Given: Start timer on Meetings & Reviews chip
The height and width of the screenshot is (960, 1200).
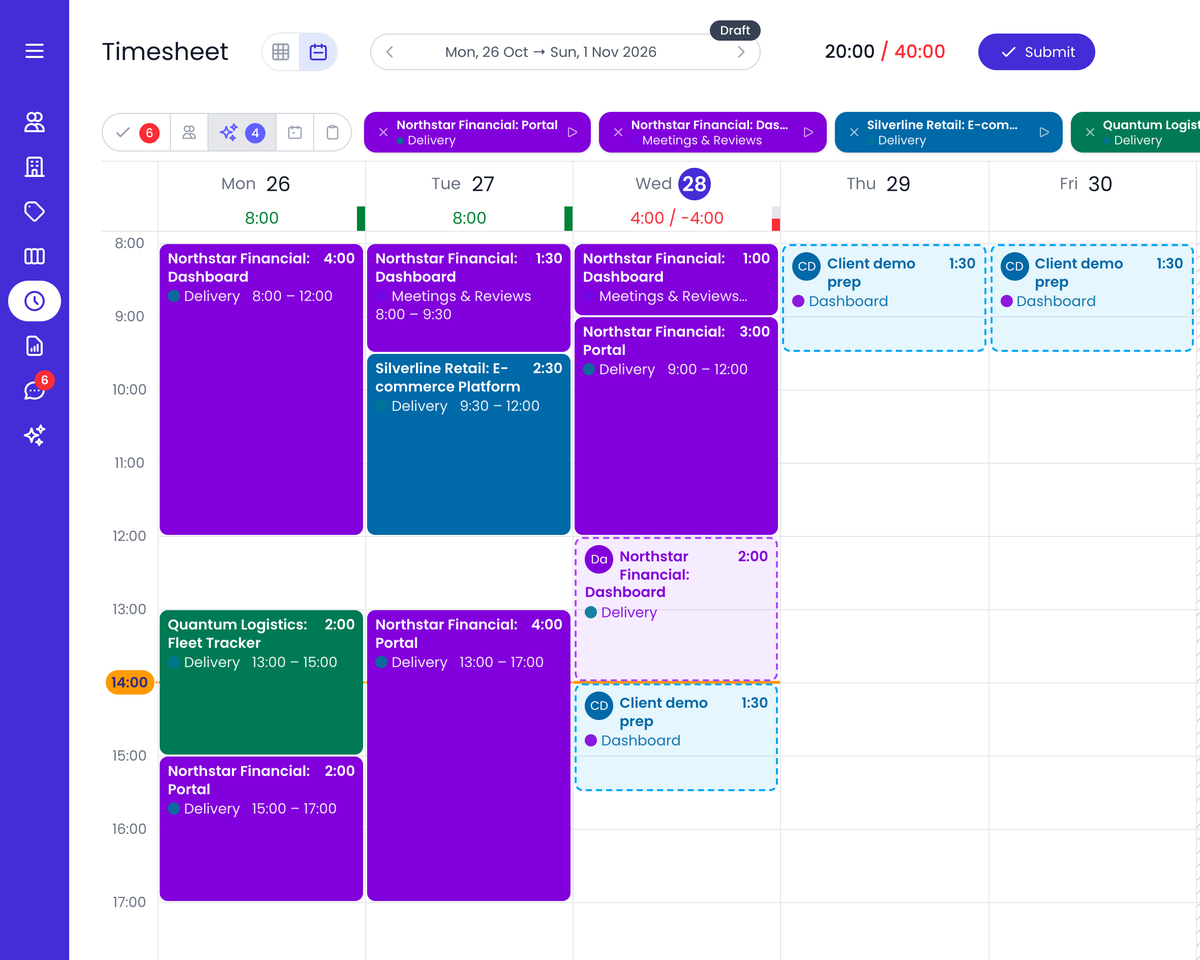Looking at the screenshot, I should point(808,132).
